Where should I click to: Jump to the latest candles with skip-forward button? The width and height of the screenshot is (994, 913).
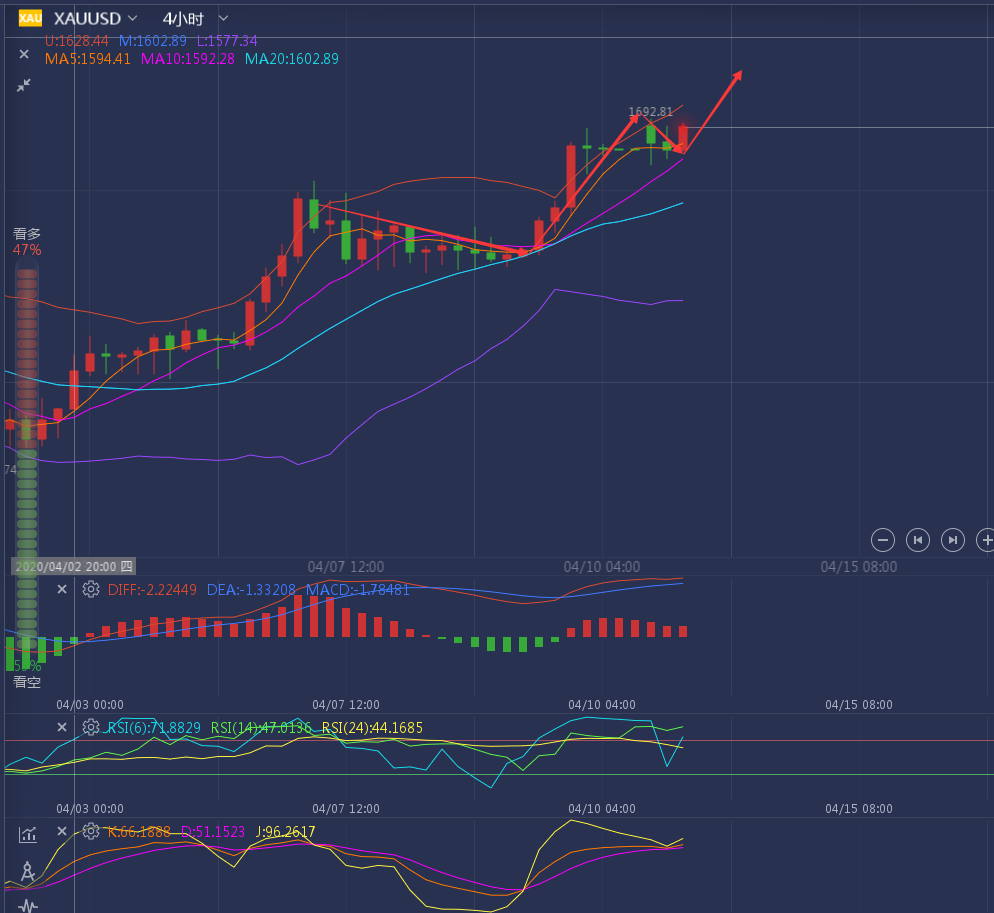coord(953,540)
